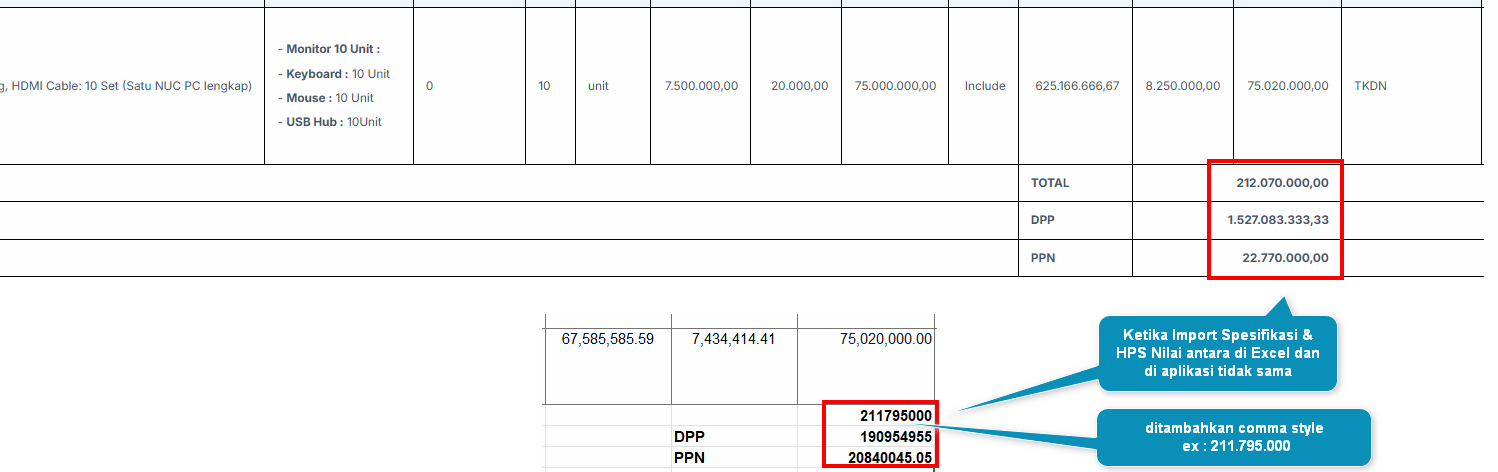Click the TOTAL label in summary
The height and width of the screenshot is (472, 1498).
click(x=1050, y=183)
